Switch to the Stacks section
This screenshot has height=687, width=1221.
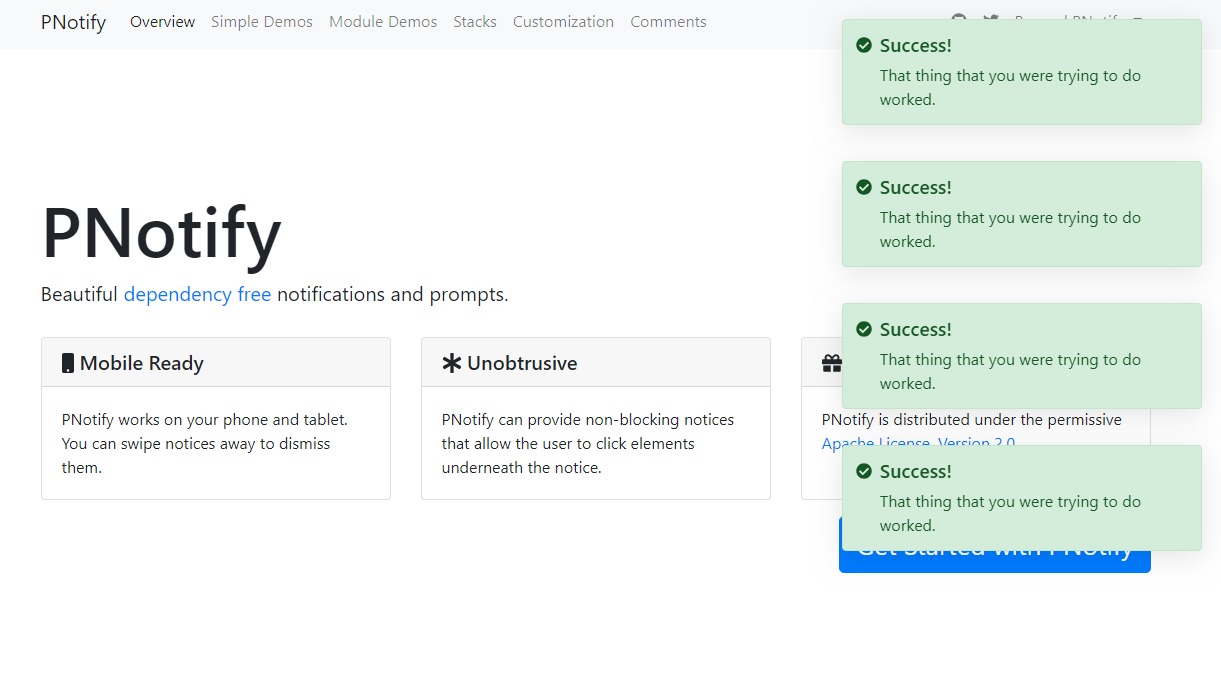click(x=475, y=22)
